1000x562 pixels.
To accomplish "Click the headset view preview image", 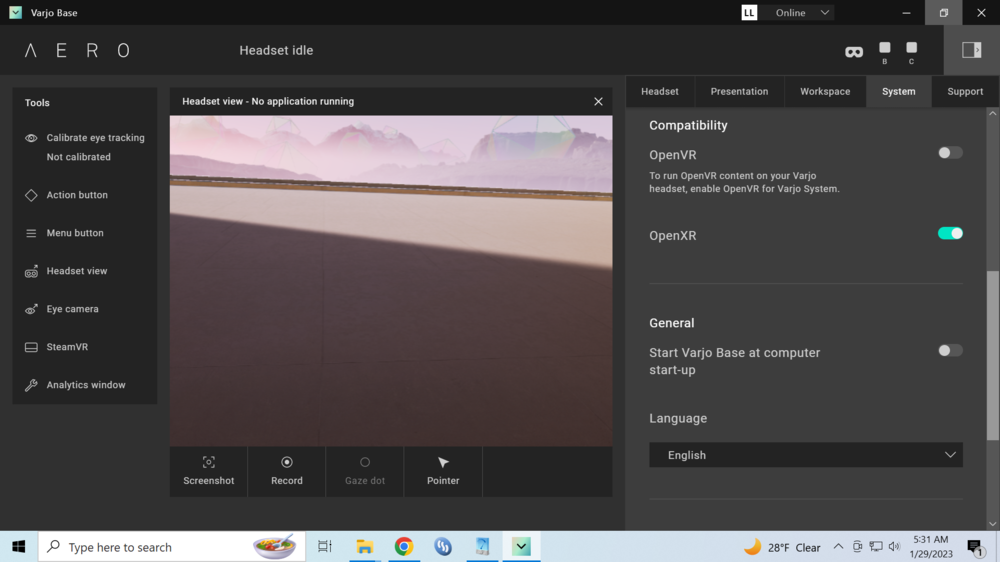I will [x=391, y=281].
